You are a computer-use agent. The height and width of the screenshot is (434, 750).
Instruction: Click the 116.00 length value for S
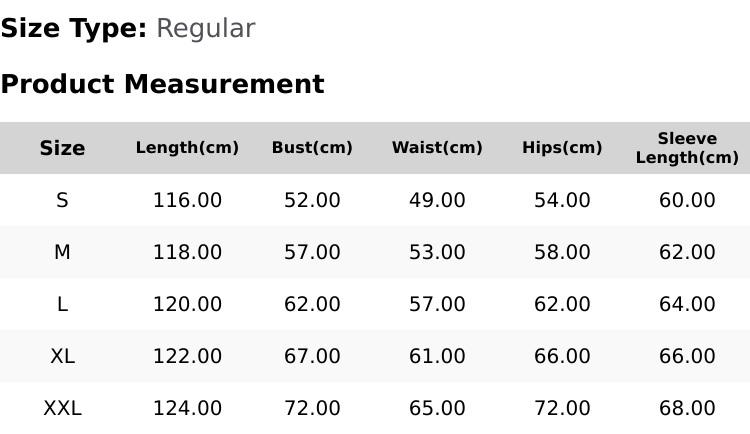pos(187,200)
